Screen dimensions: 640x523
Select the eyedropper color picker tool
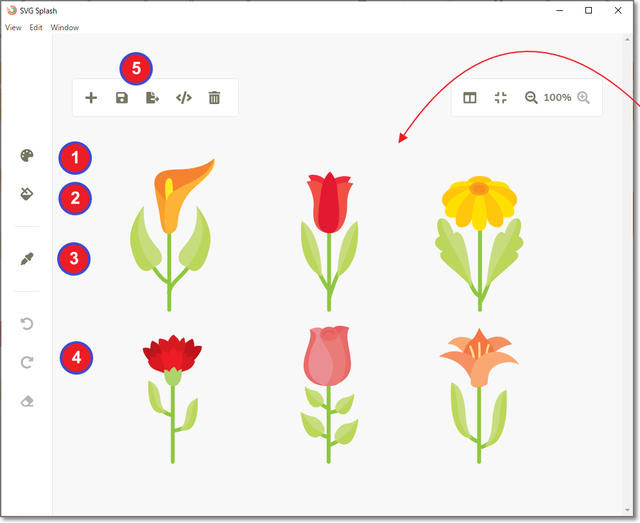click(27, 259)
